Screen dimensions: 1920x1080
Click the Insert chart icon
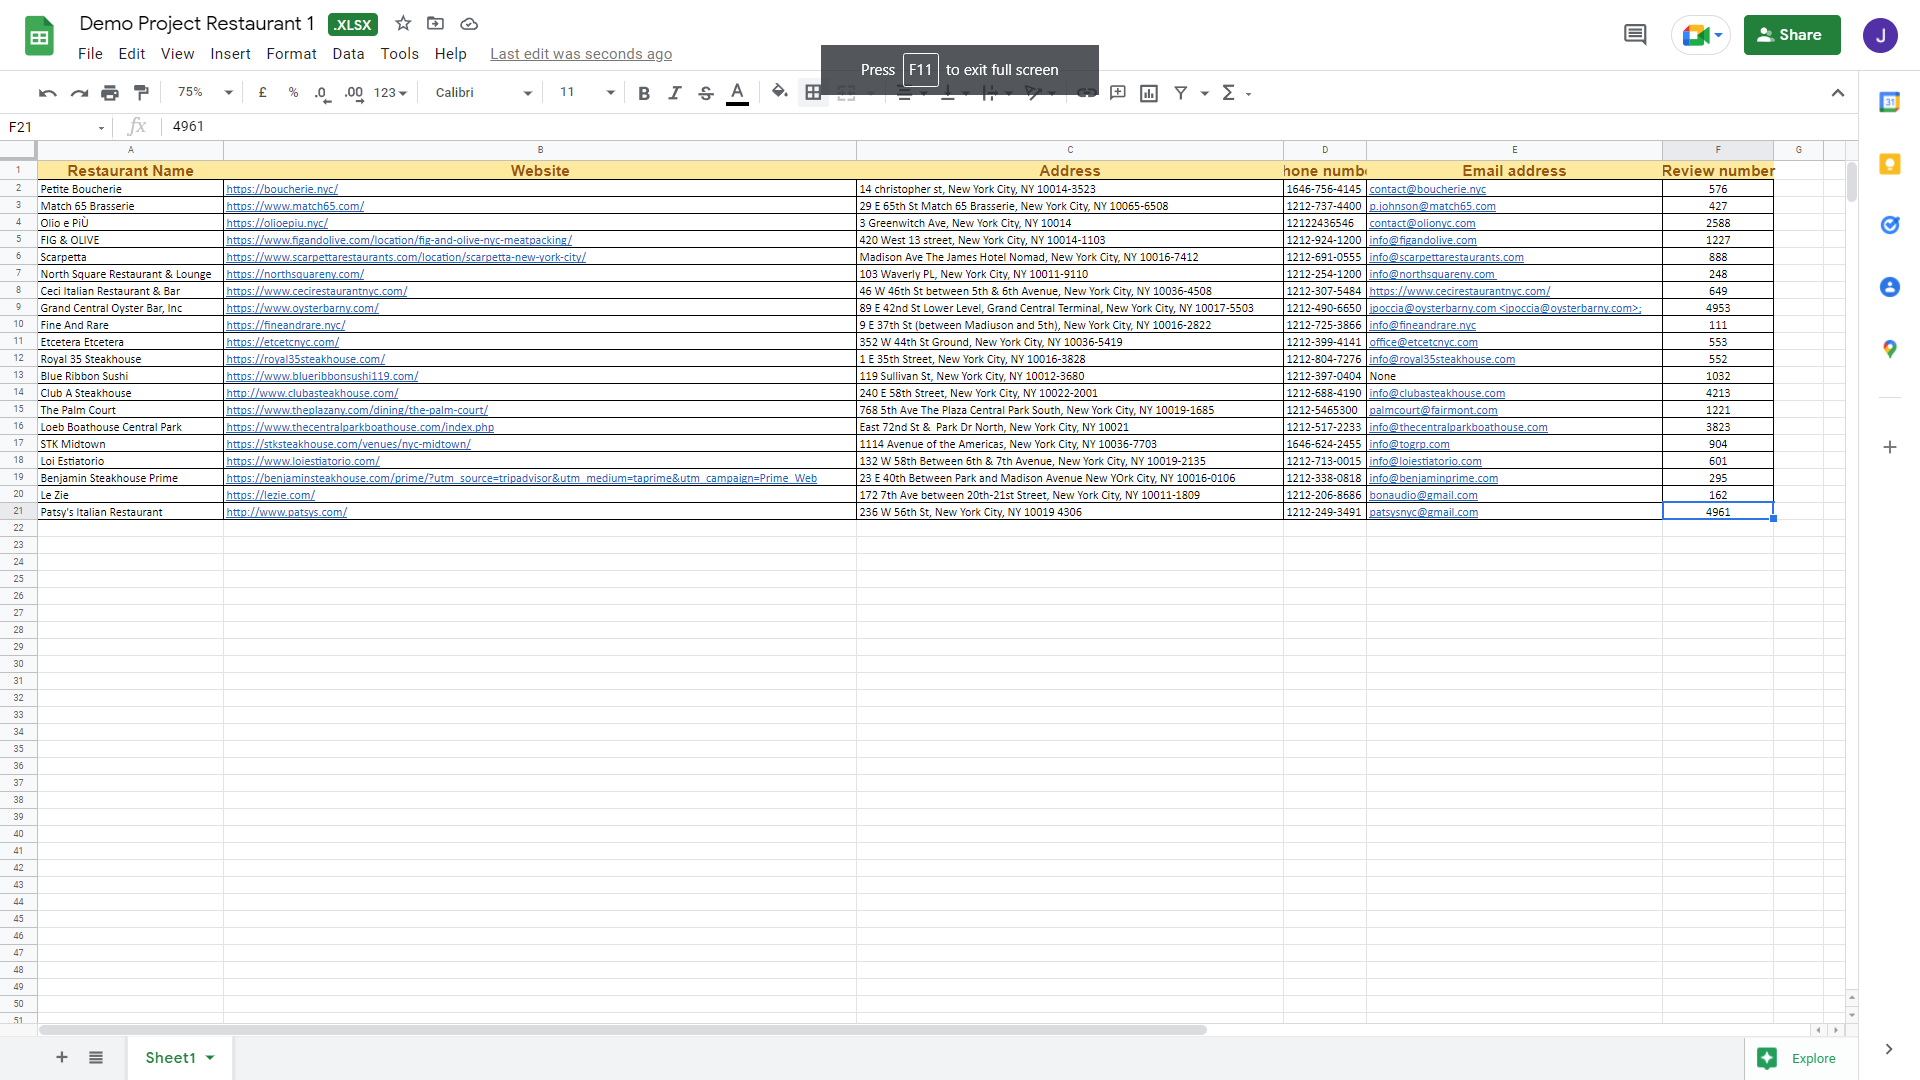[x=1149, y=93]
